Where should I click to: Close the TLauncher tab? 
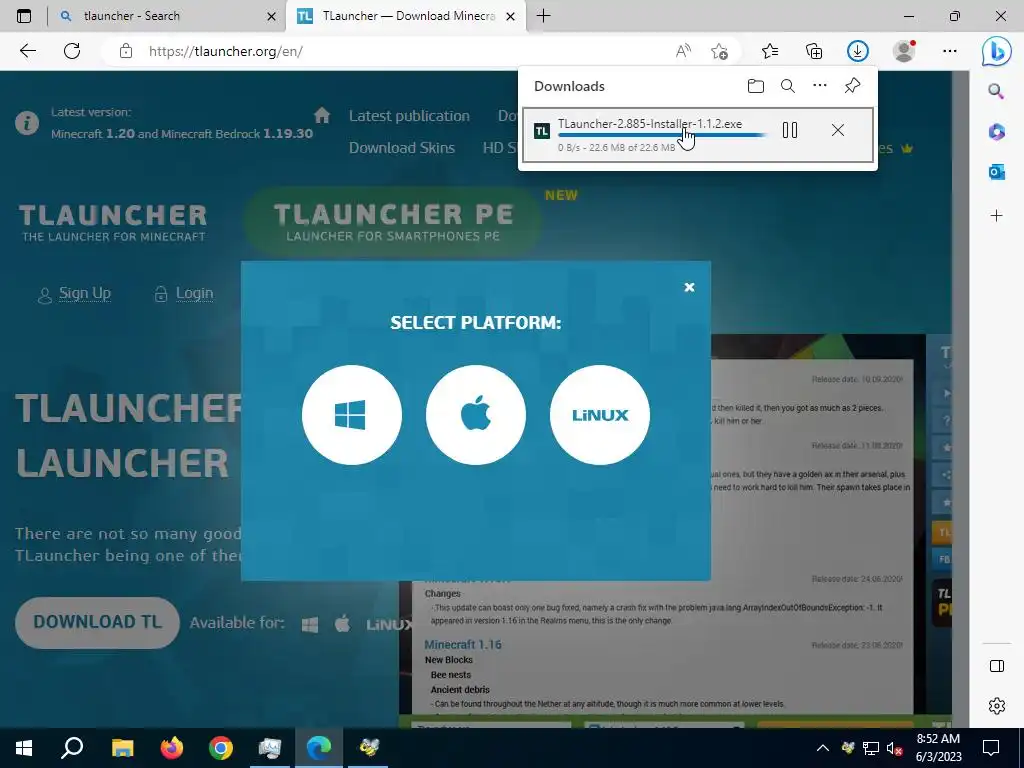[x=511, y=16]
